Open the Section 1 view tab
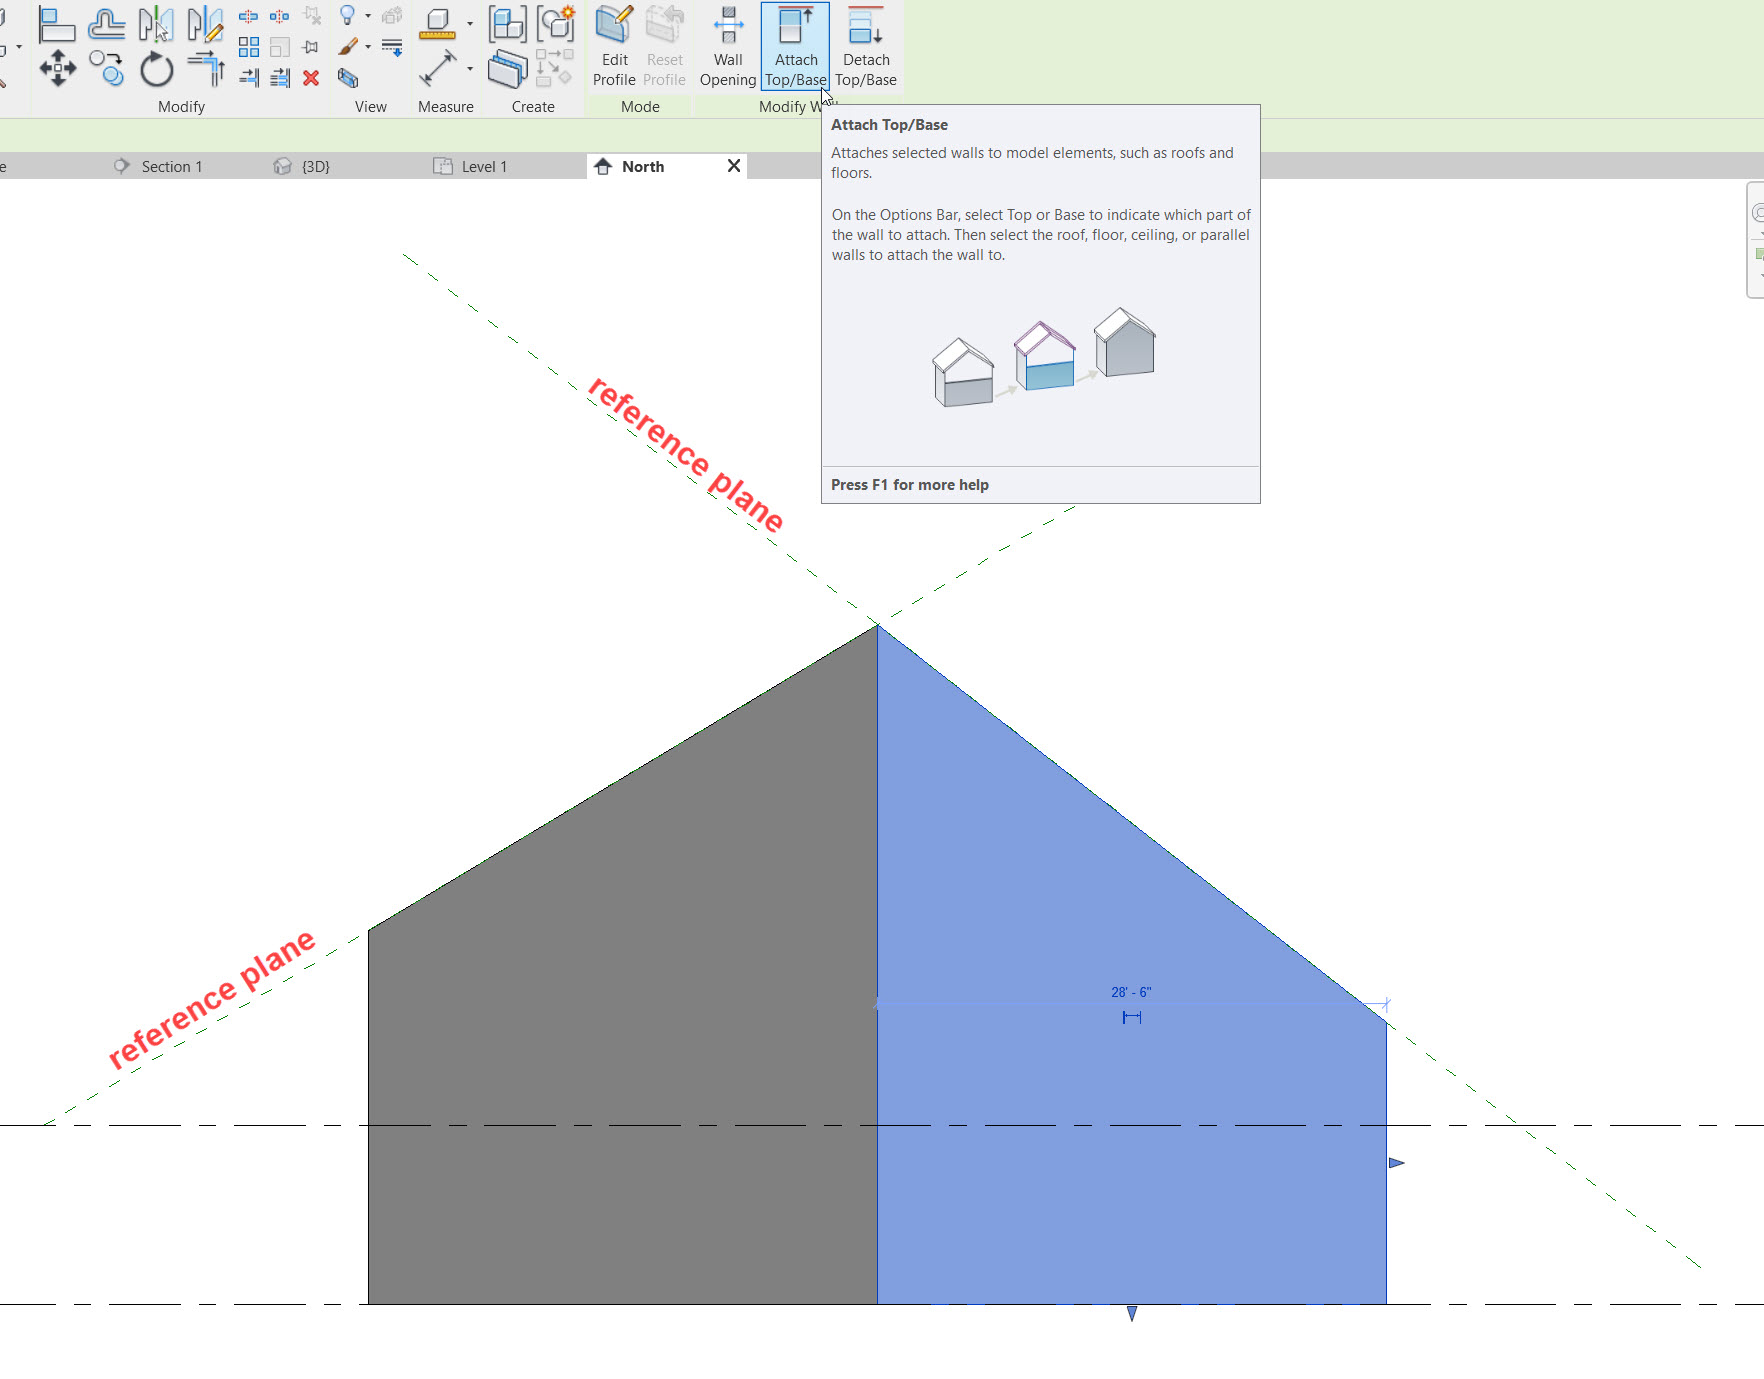The width and height of the screenshot is (1764, 1379). [x=172, y=166]
